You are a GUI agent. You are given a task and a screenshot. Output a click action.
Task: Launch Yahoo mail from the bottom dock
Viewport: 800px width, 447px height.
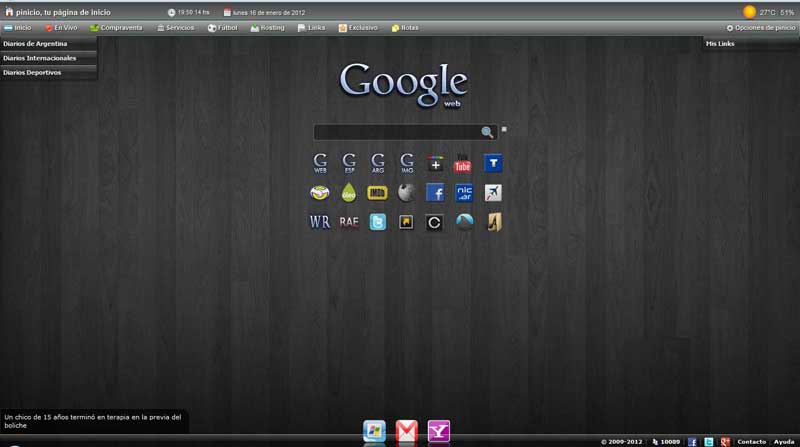438,431
